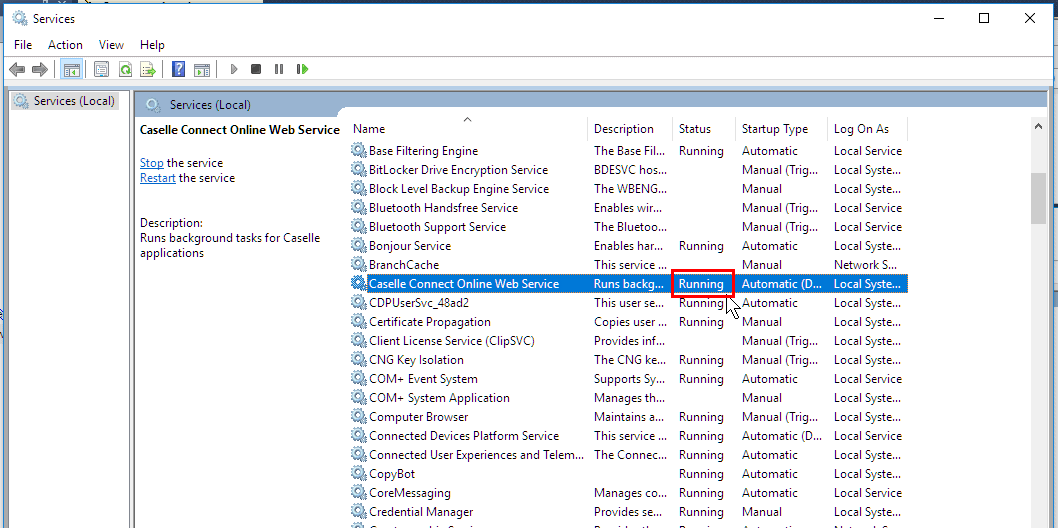The image size is (1058, 528).
Task: Open the Help menu
Action: (x=152, y=45)
